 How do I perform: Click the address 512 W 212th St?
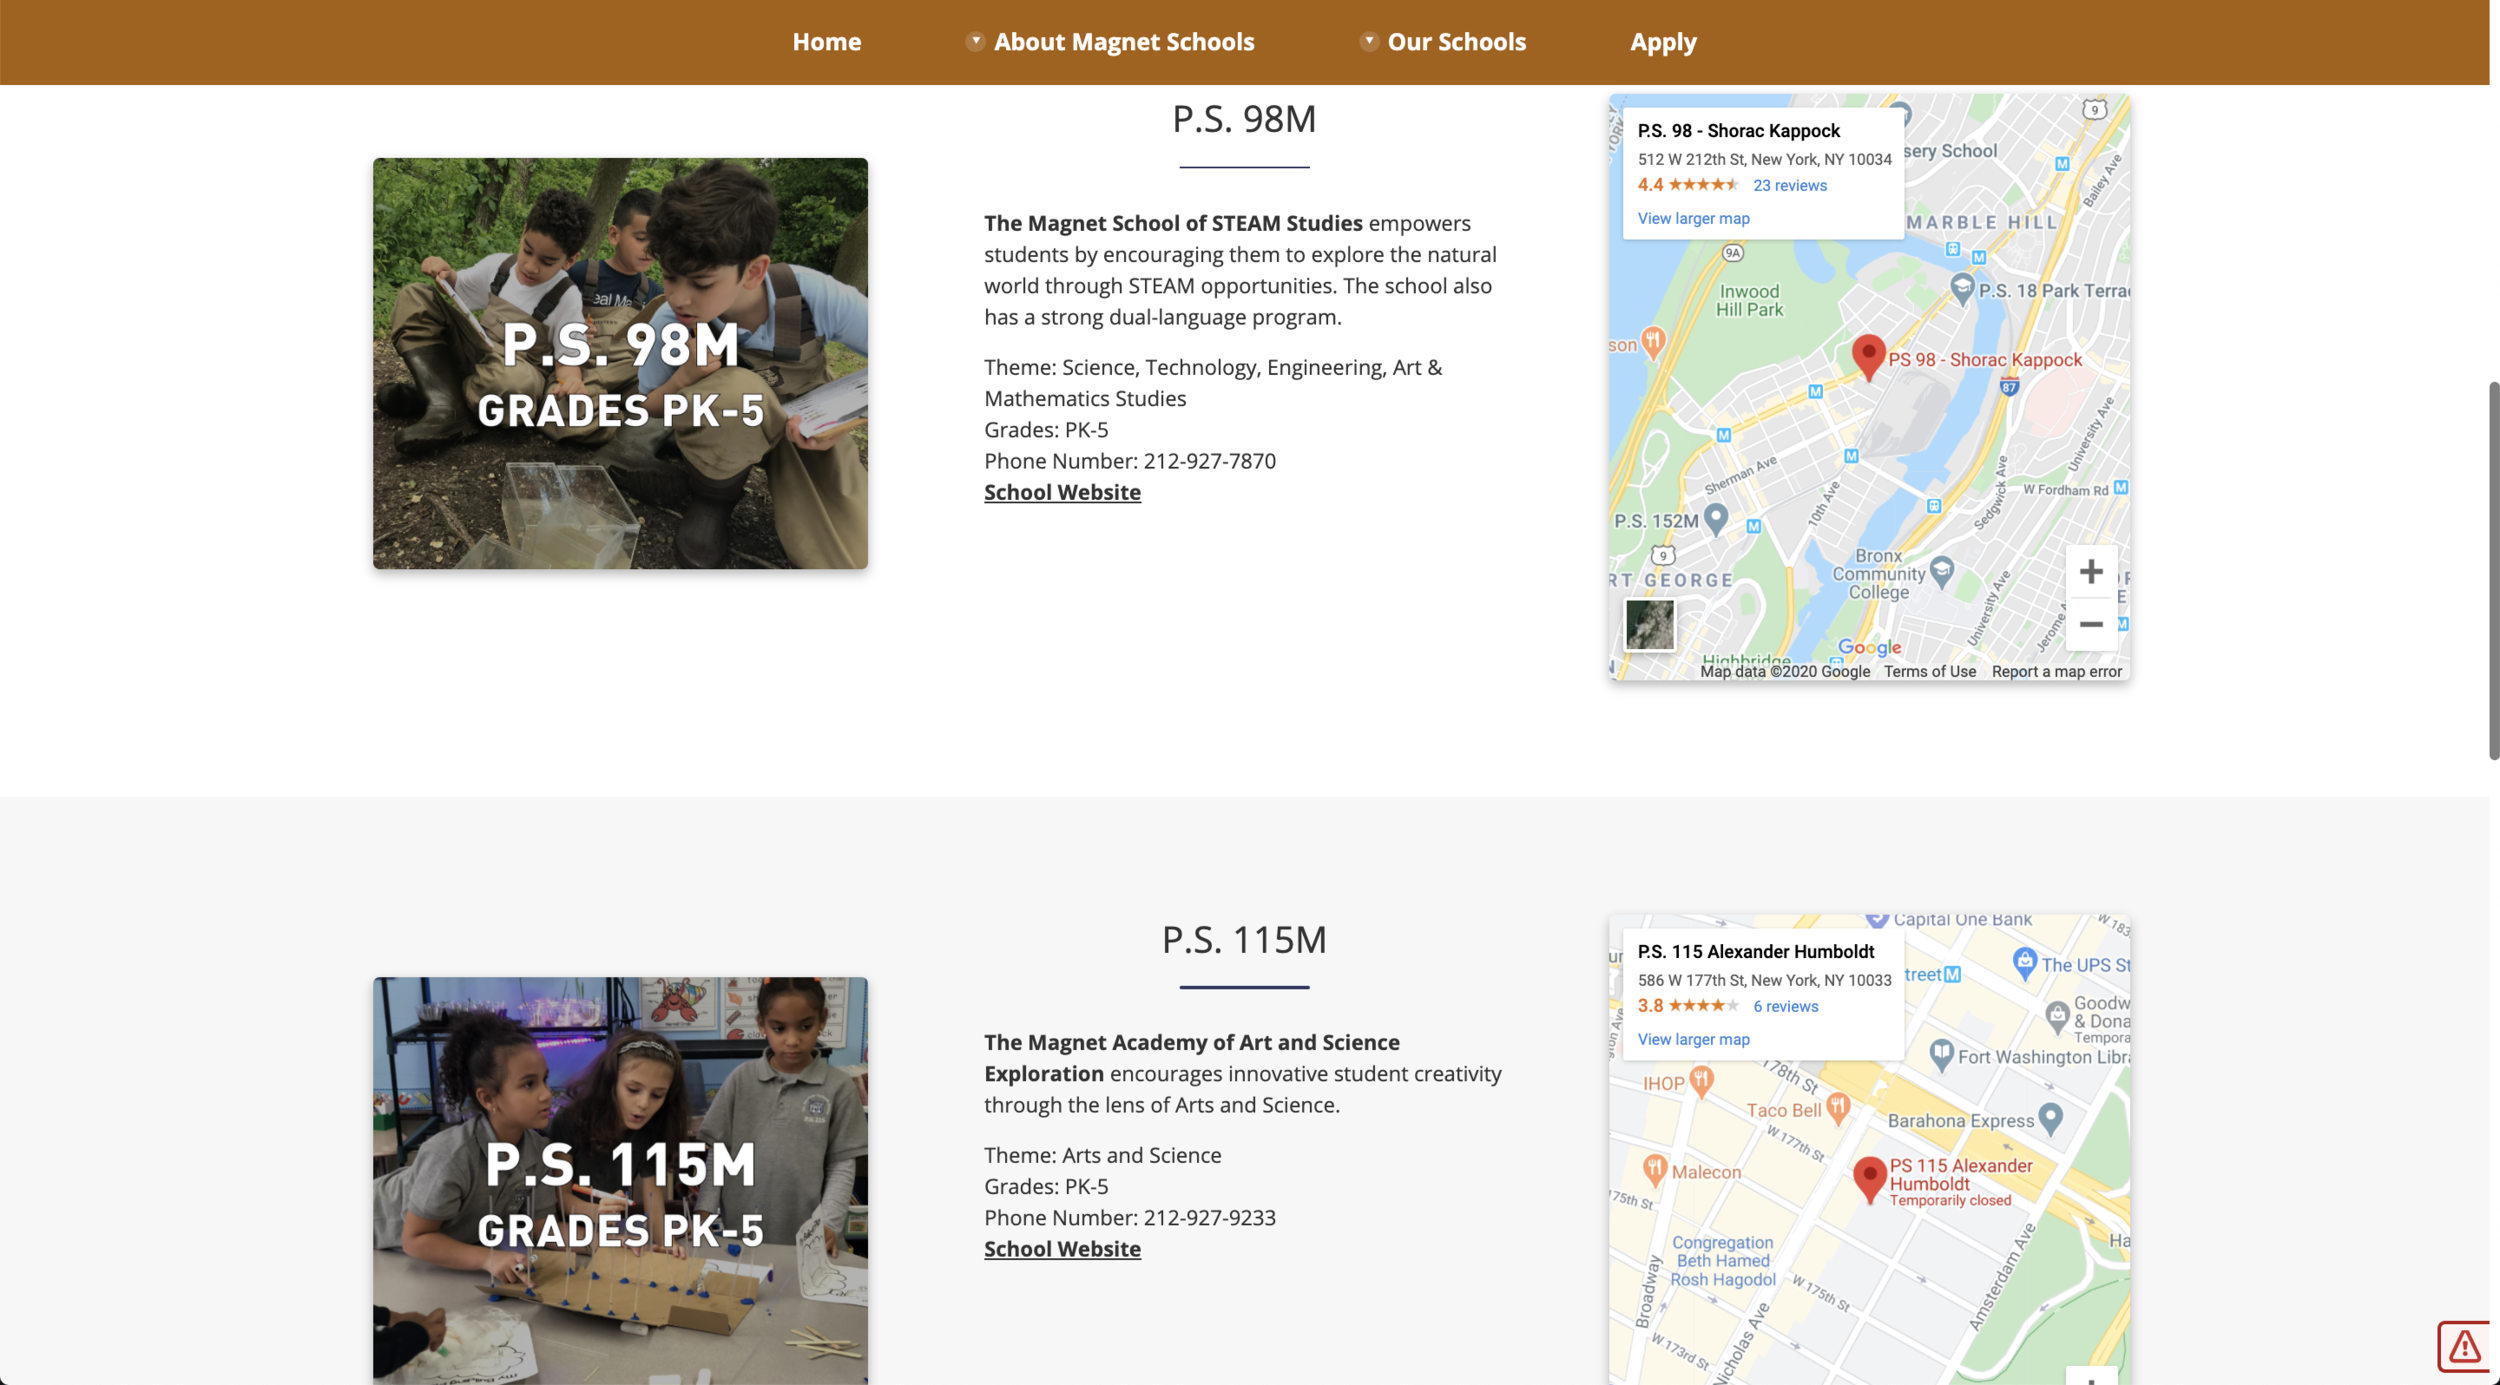coord(1764,160)
